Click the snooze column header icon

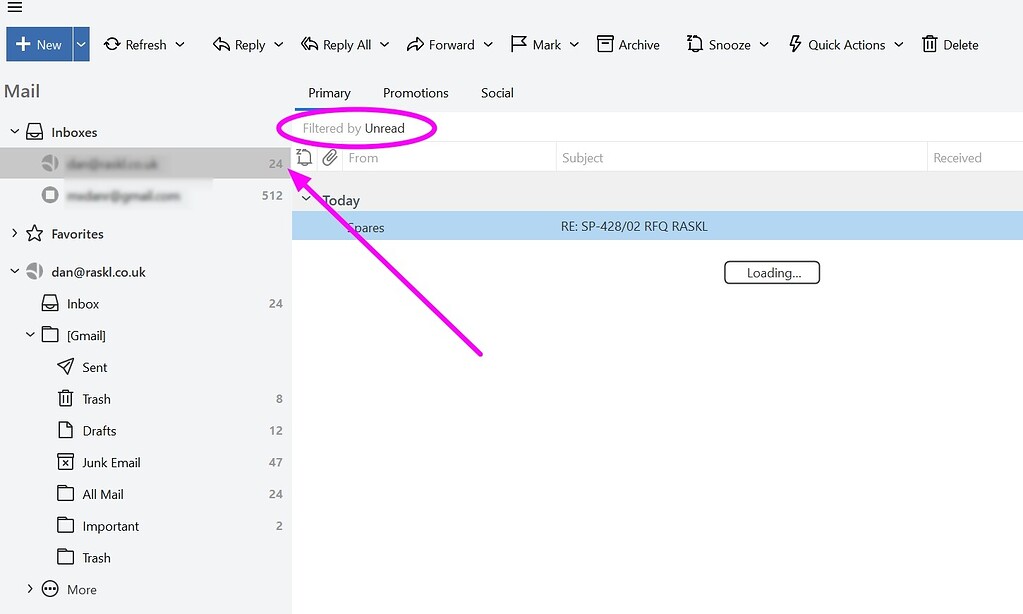(304, 157)
